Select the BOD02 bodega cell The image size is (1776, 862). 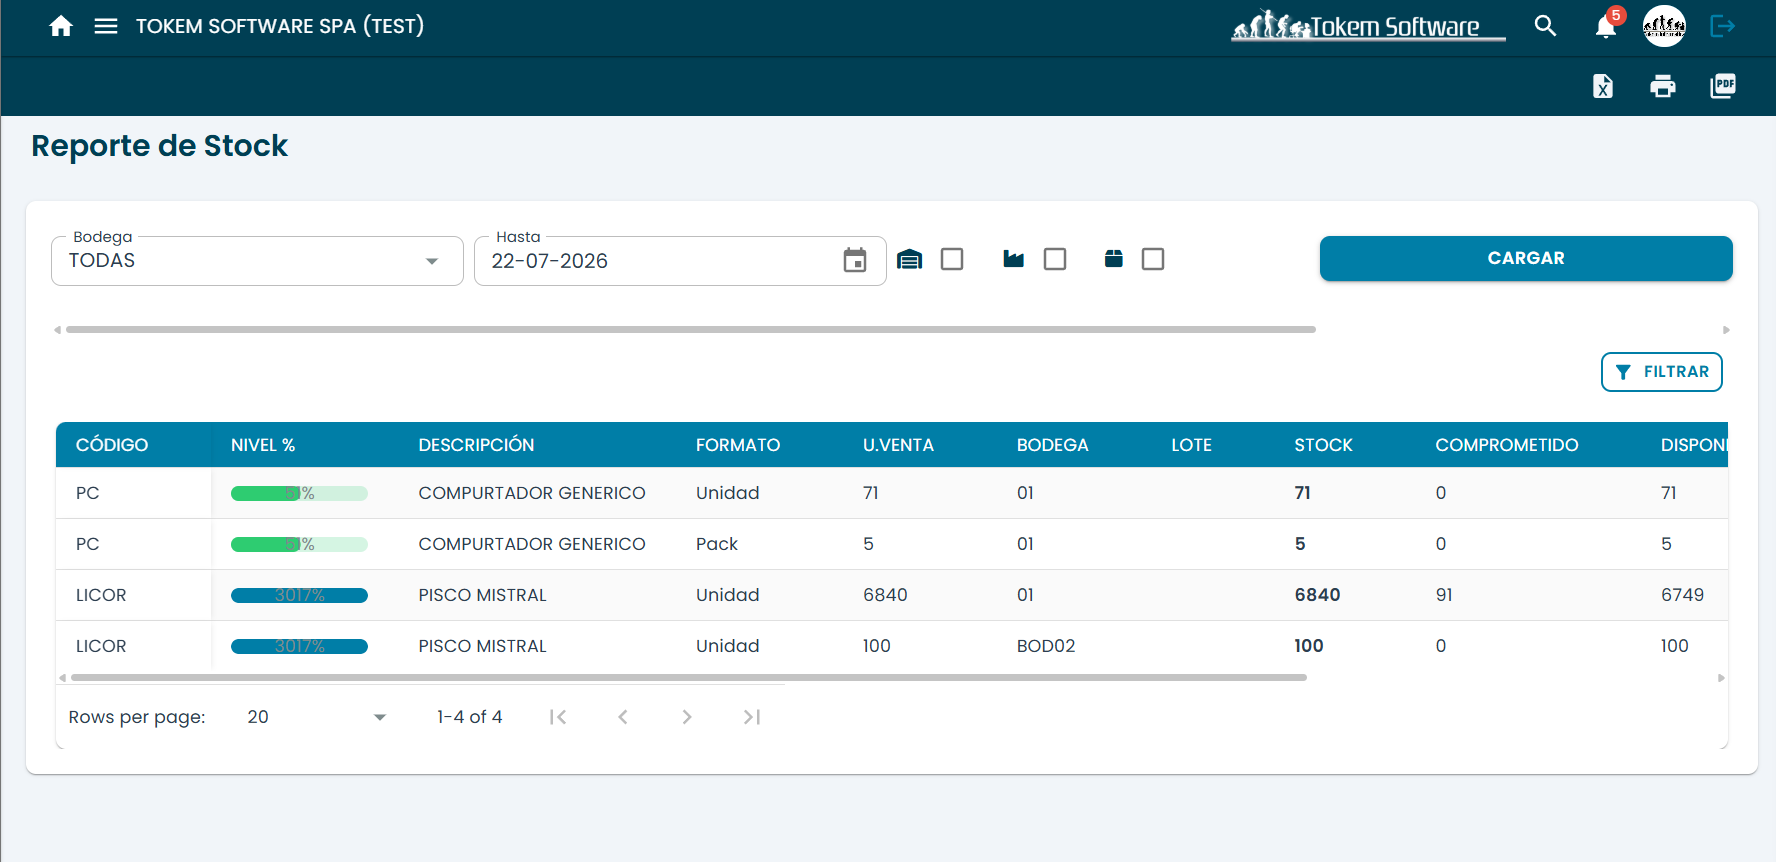1046,646
